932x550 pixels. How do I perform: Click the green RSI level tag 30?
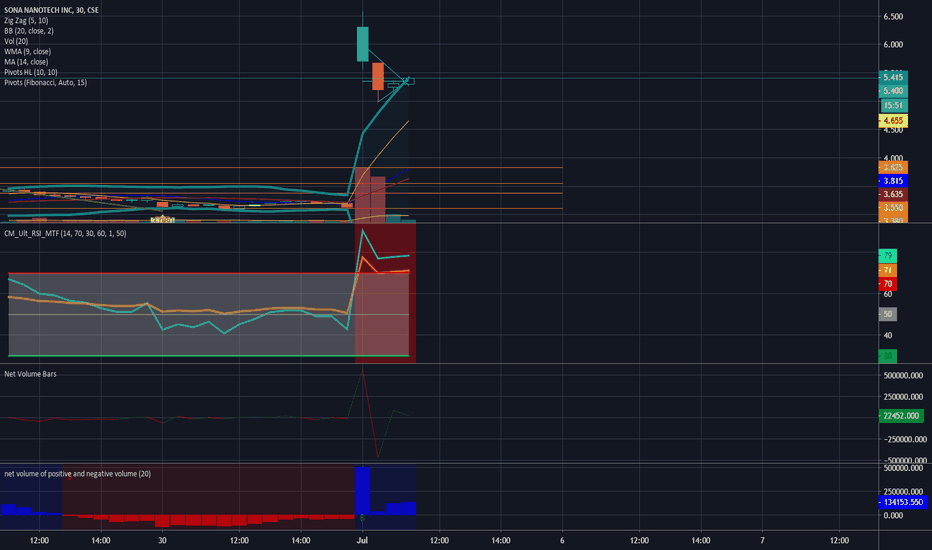tap(887, 356)
